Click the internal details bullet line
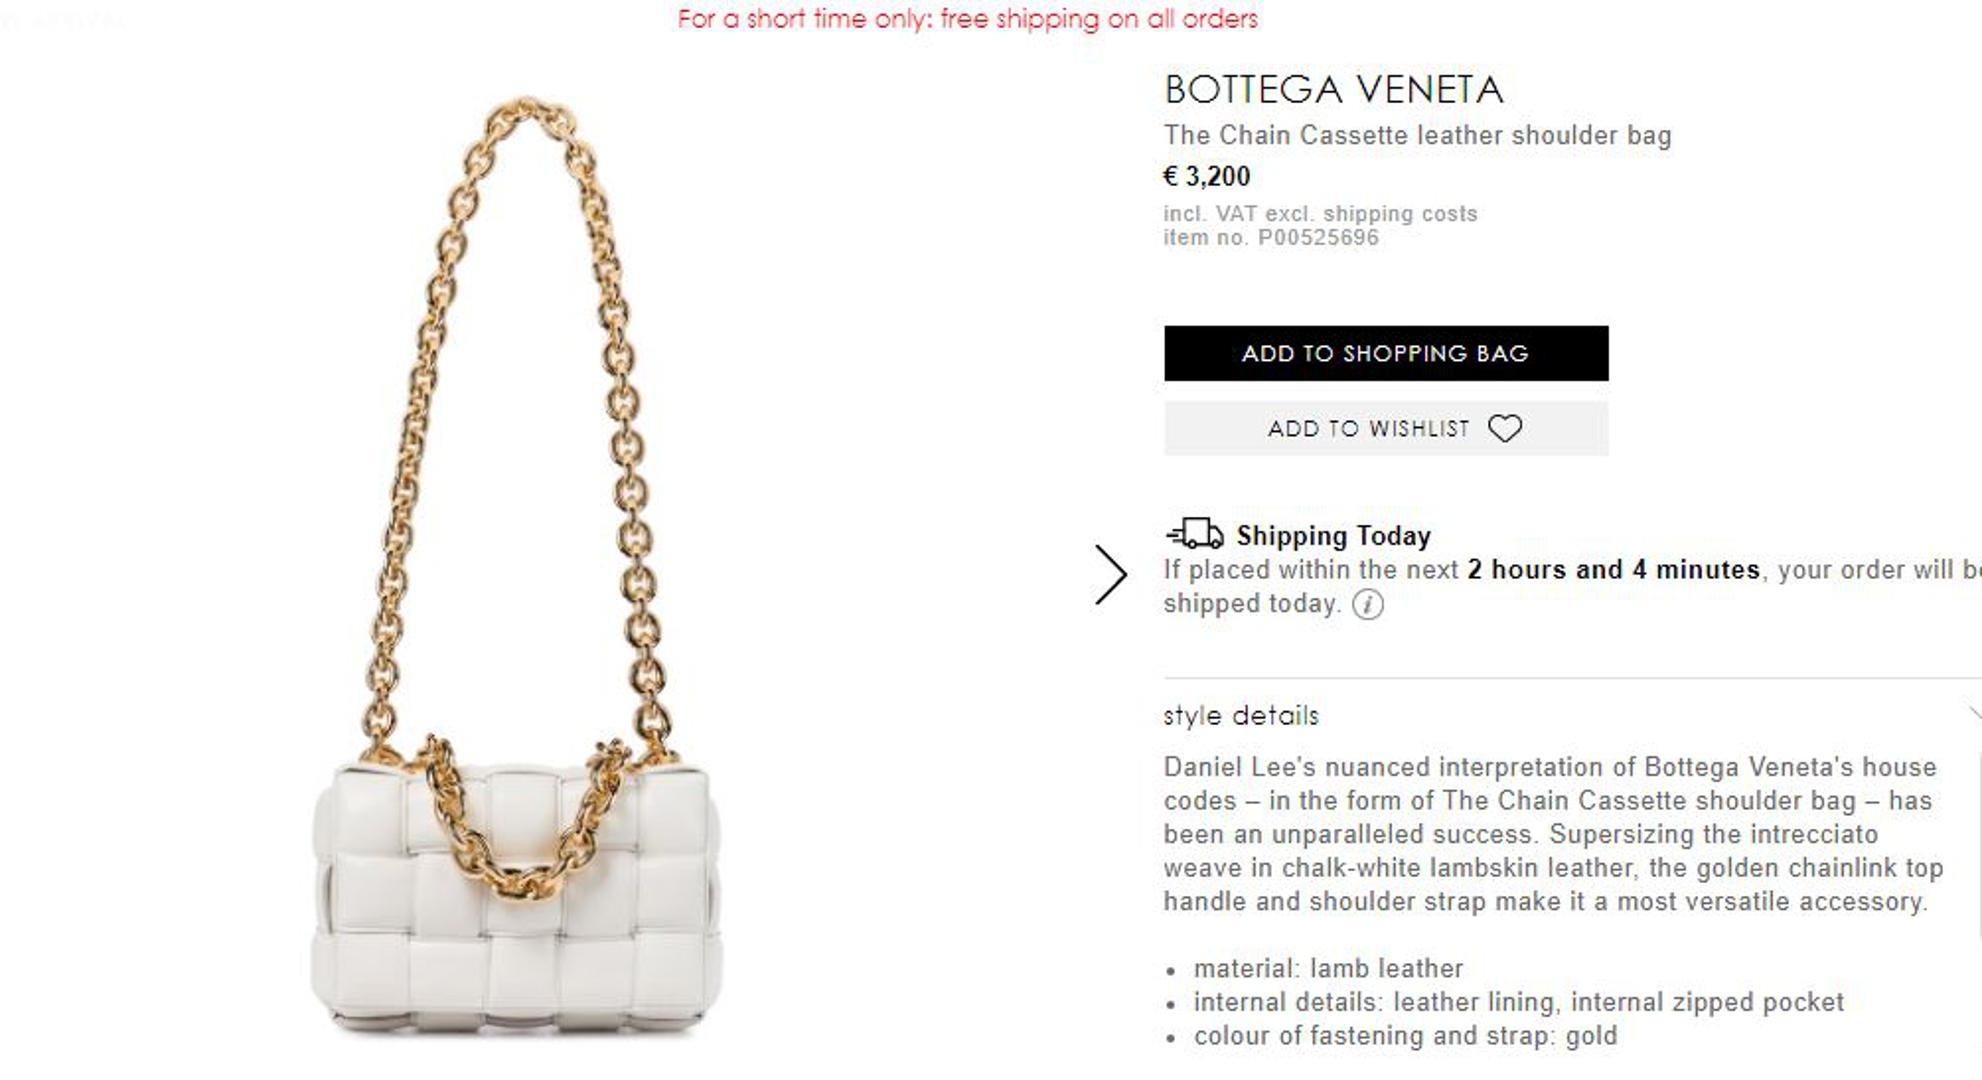This screenshot has height=1080, width=1982. pos(1518,1002)
